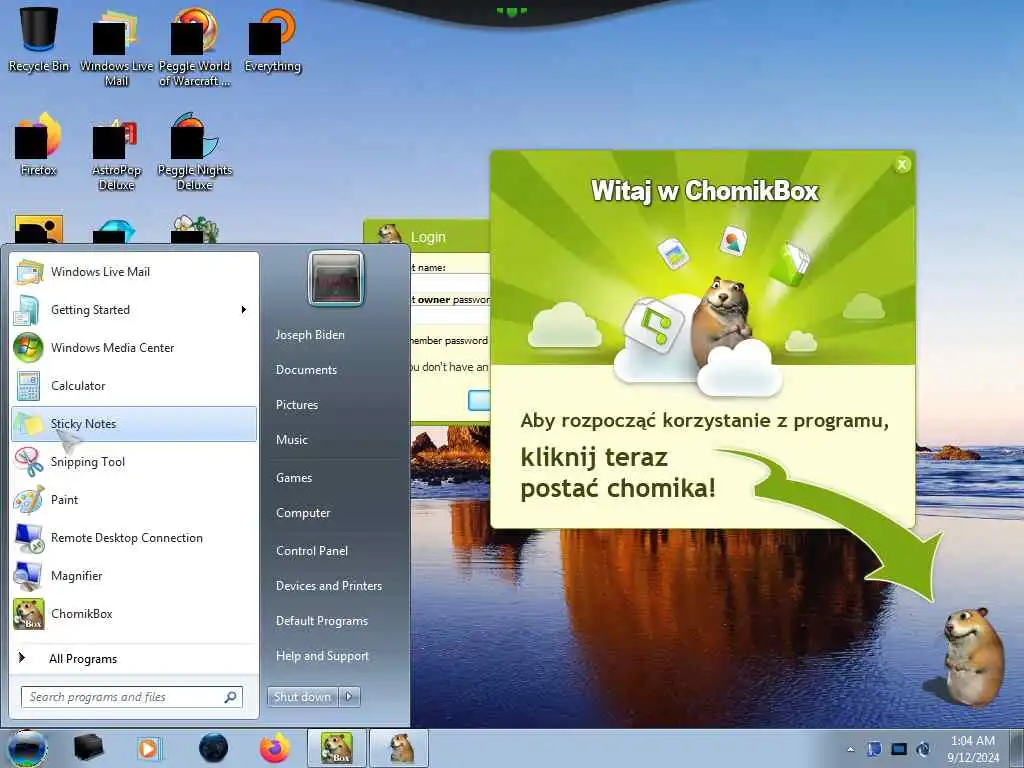Open Help and Support

click(x=322, y=656)
